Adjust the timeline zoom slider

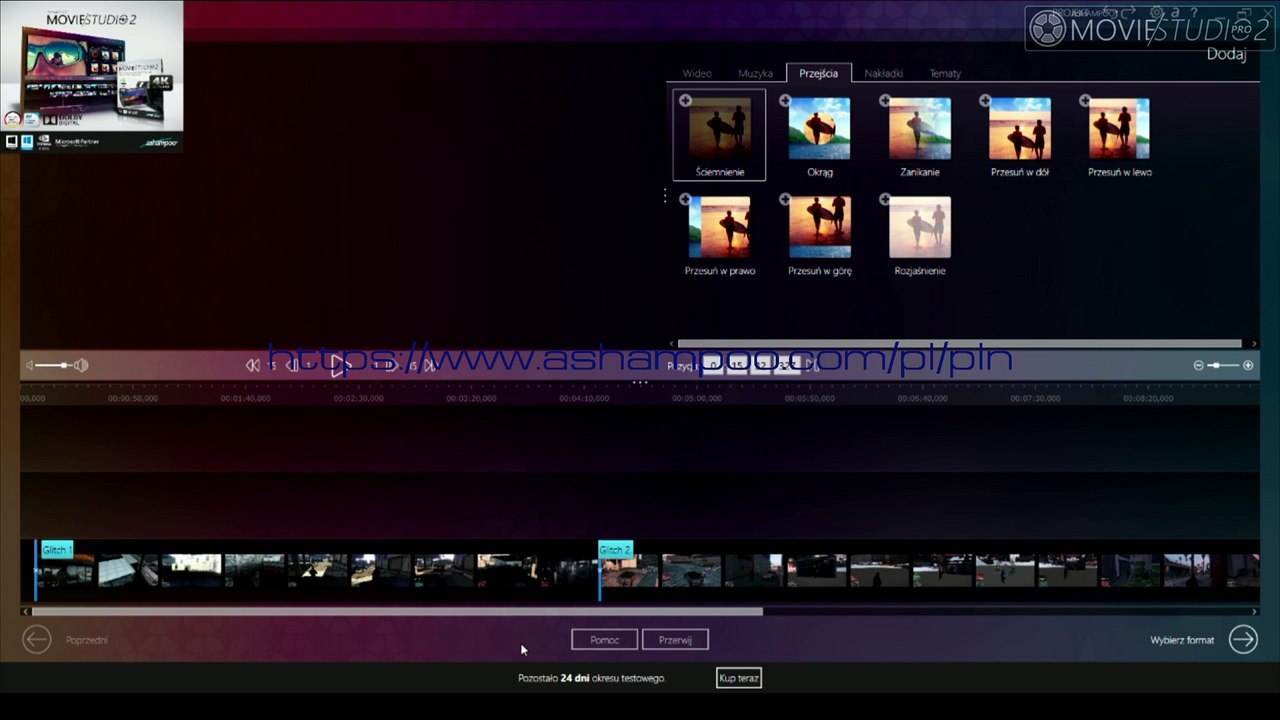click(1215, 365)
